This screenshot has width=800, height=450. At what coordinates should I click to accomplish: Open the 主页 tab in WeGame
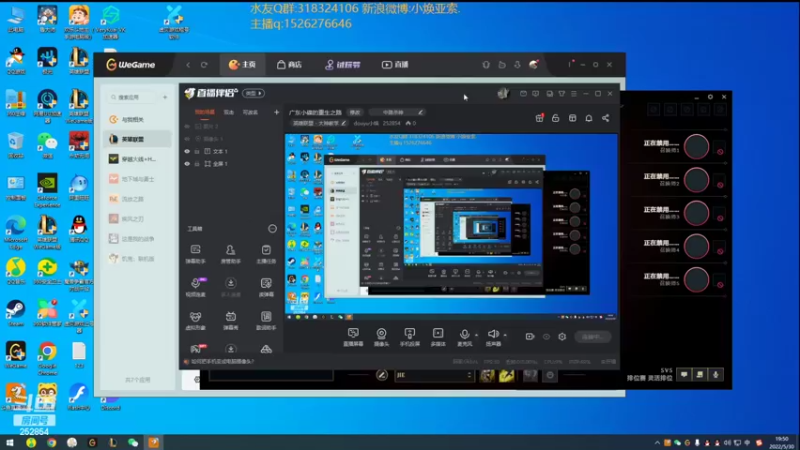pyautogui.click(x=242, y=65)
